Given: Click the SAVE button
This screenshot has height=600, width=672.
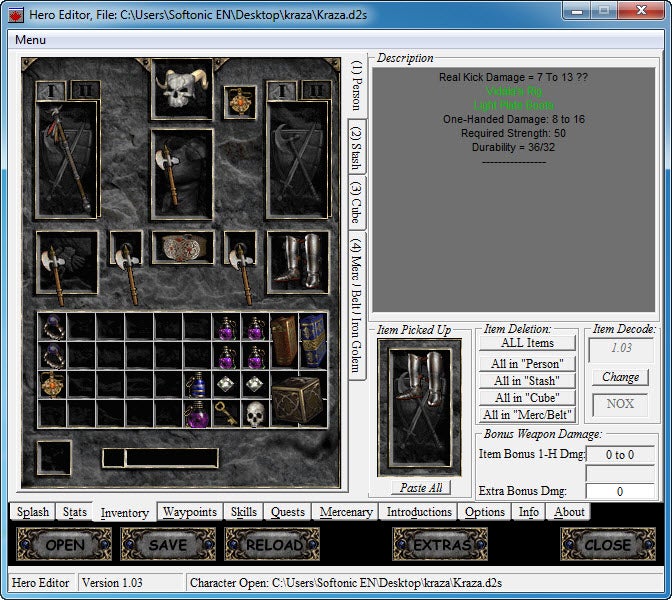Looking at the screenshot, I should [168, 544].
